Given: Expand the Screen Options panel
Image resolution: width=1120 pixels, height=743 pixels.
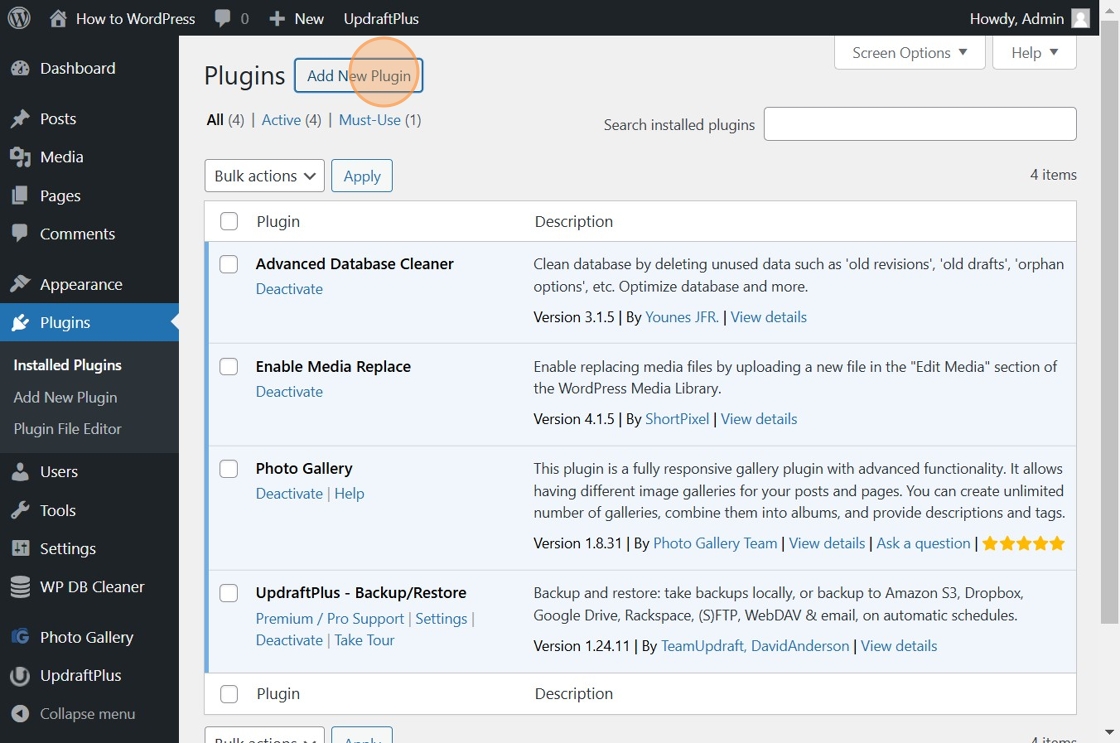Looking at the screenshot, I should click(909, 53).
